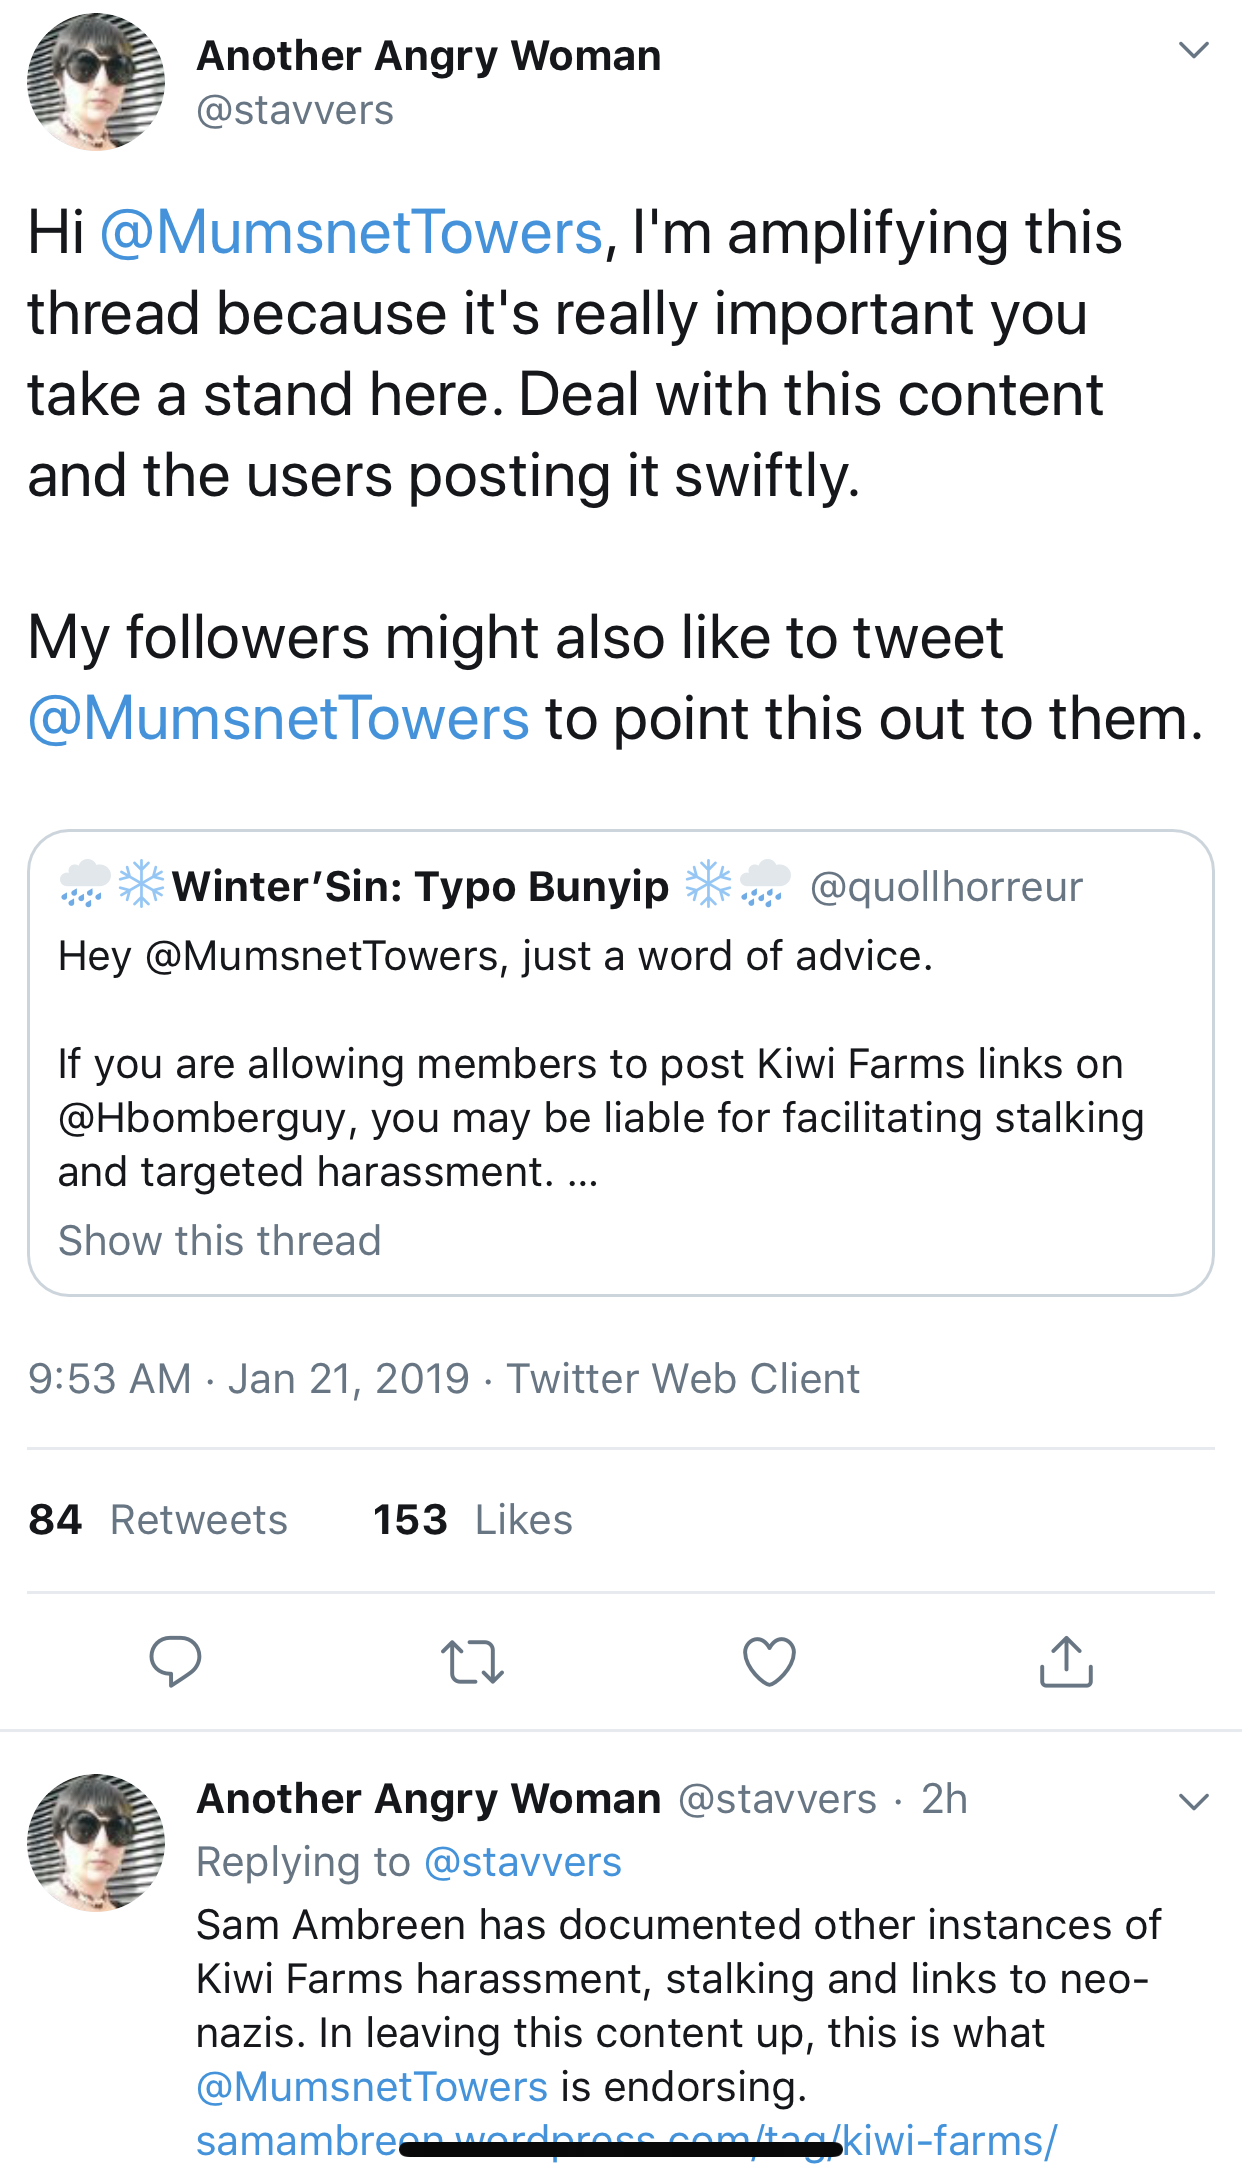This screenshot has width=1242, height=2181.
Task: Expand options chevron on reply tweet
Action: (x=1194, y=1802)
